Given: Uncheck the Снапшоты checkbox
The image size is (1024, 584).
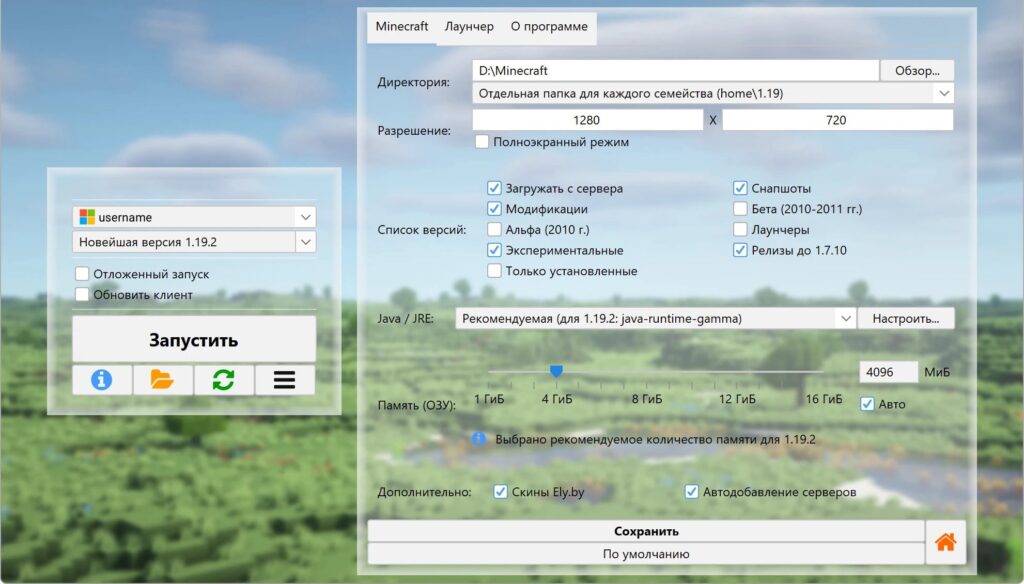Looking at the screenshot, I should click(740, 188).
